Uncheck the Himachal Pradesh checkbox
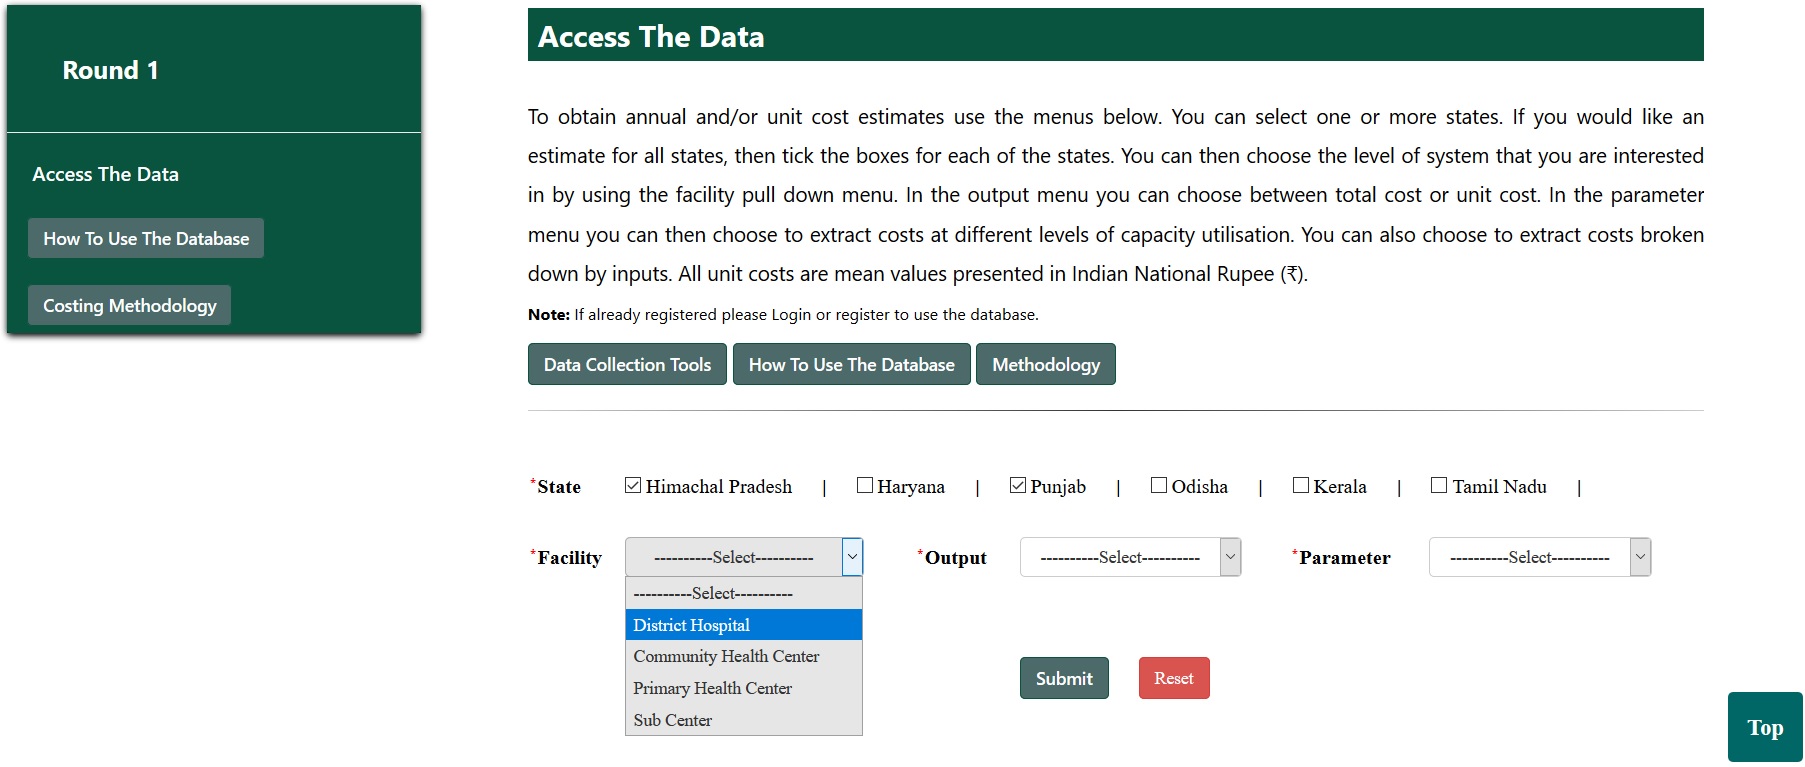The height and width of the screenshot is (767, 1805). (x=633, y=485)
